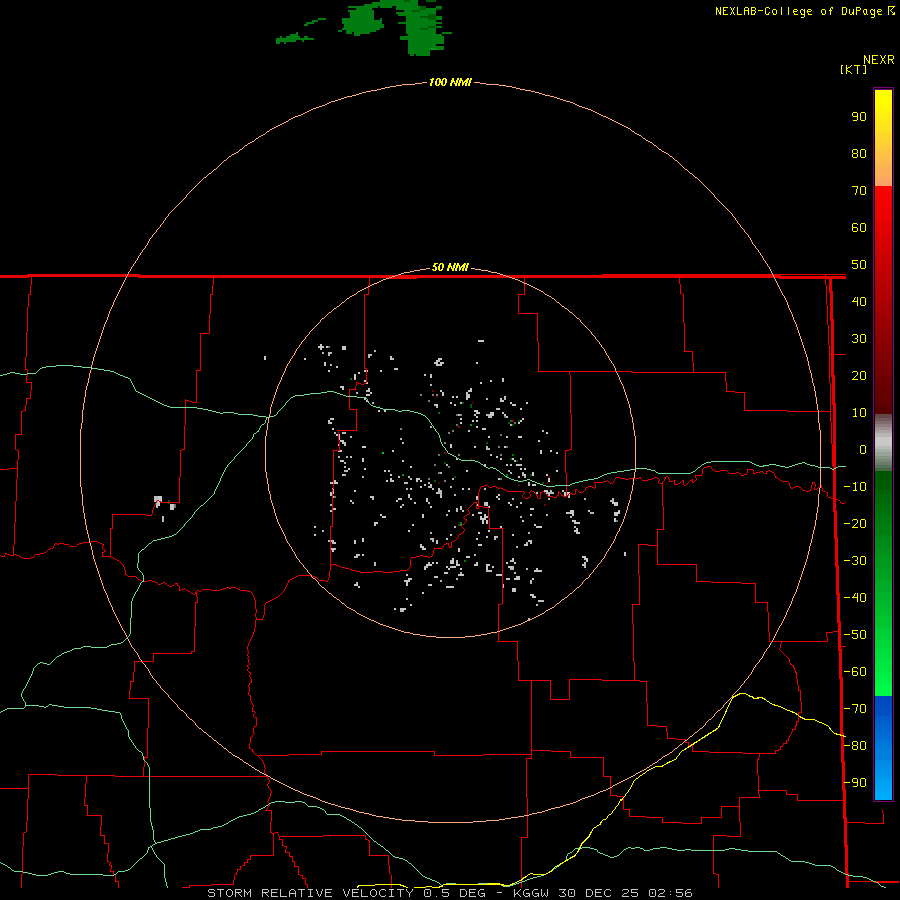Click the 60 value on the velocity scale
The image size is (900, 900).
pos(859,227)
